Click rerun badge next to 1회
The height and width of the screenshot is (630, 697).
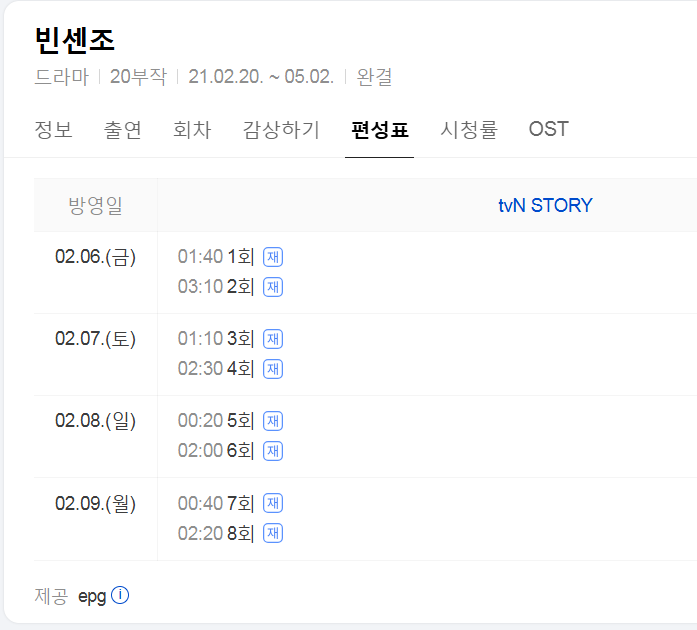273,257
